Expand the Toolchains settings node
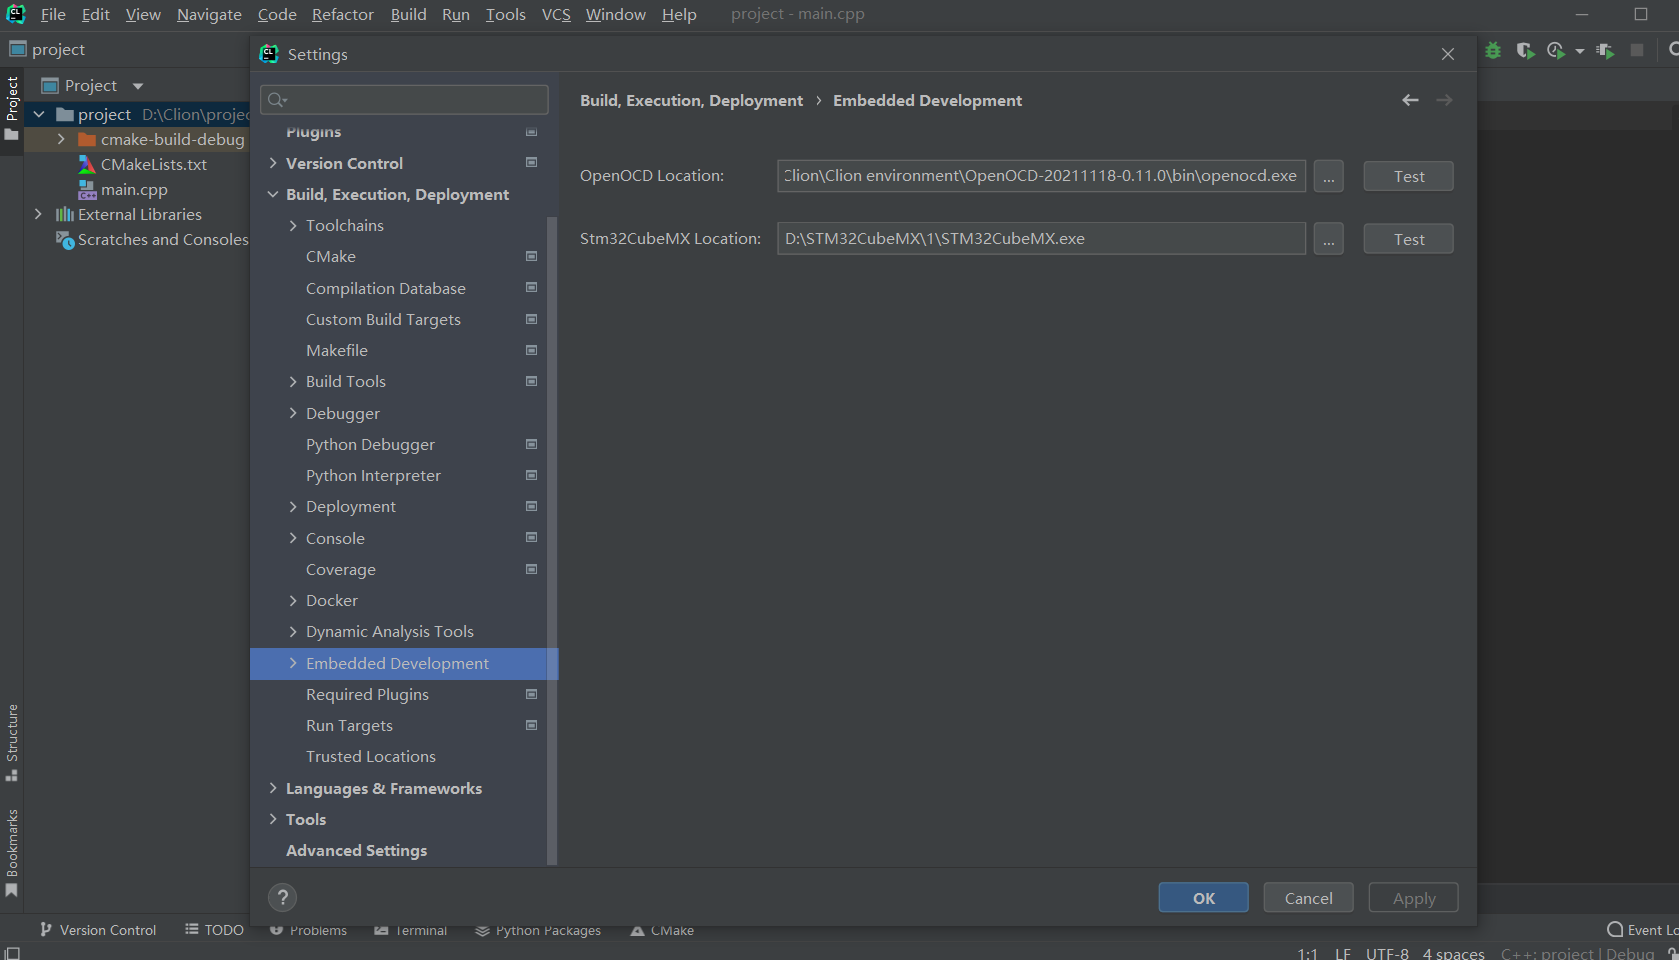Screen dimensions: 1679x960 tap(293, 225)
